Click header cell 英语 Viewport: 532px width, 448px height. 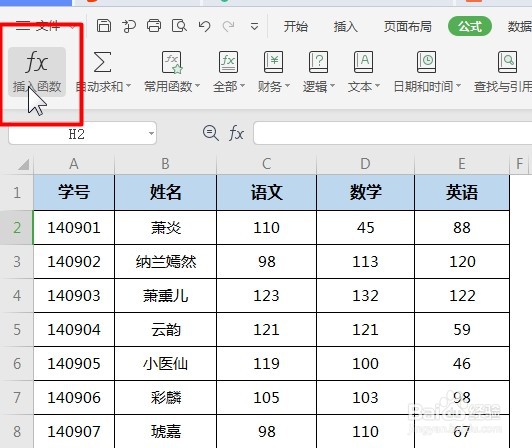[462, 192]
